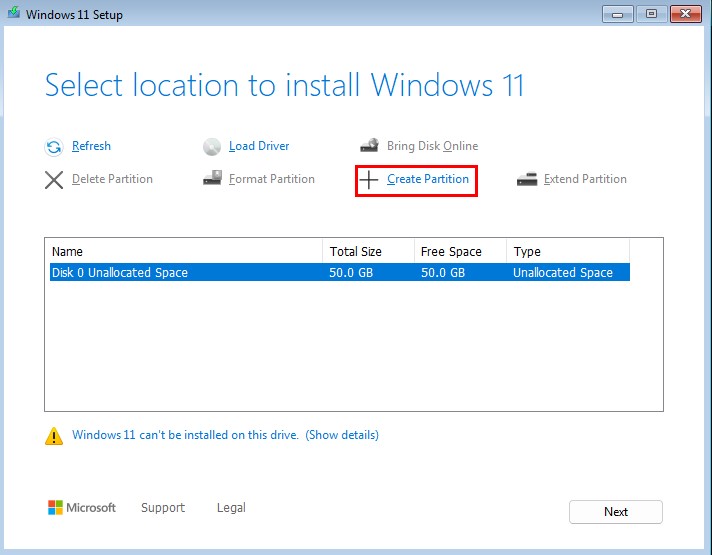712x555 pixels.
Task: Expand Show details for the warning
Action: [x=342, y=435]
